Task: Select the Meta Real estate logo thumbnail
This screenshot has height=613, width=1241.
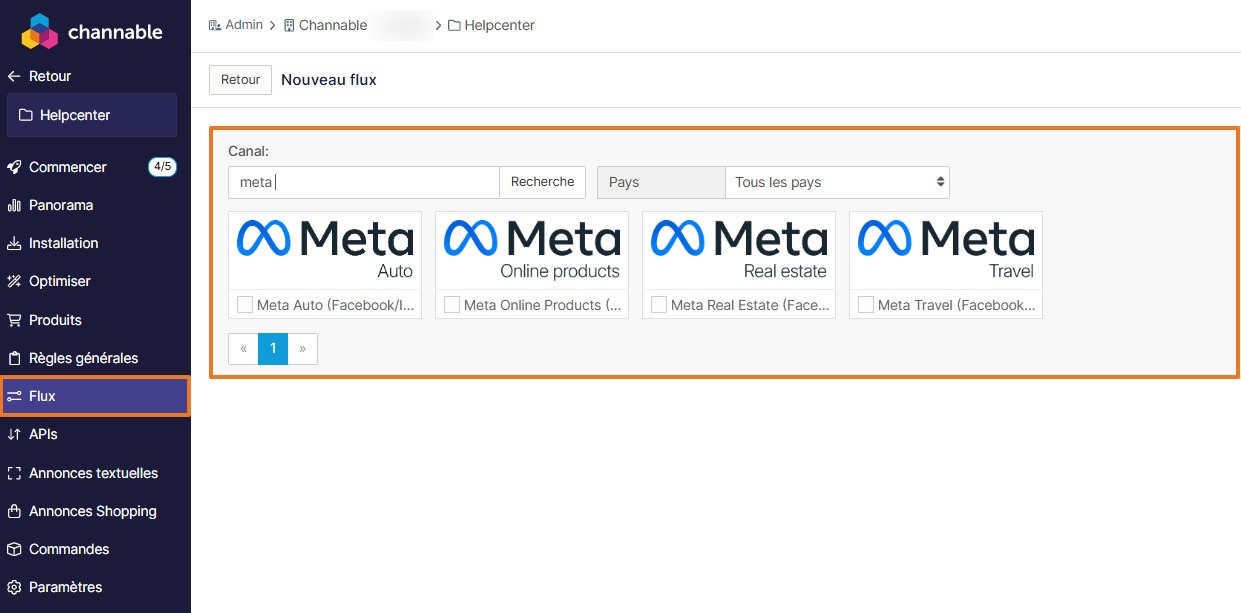Action: click(739, 250)
